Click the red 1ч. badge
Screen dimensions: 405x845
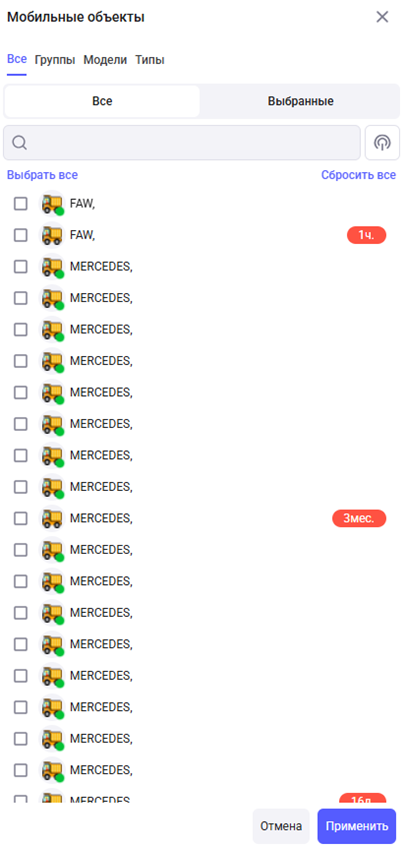point(366,235)
